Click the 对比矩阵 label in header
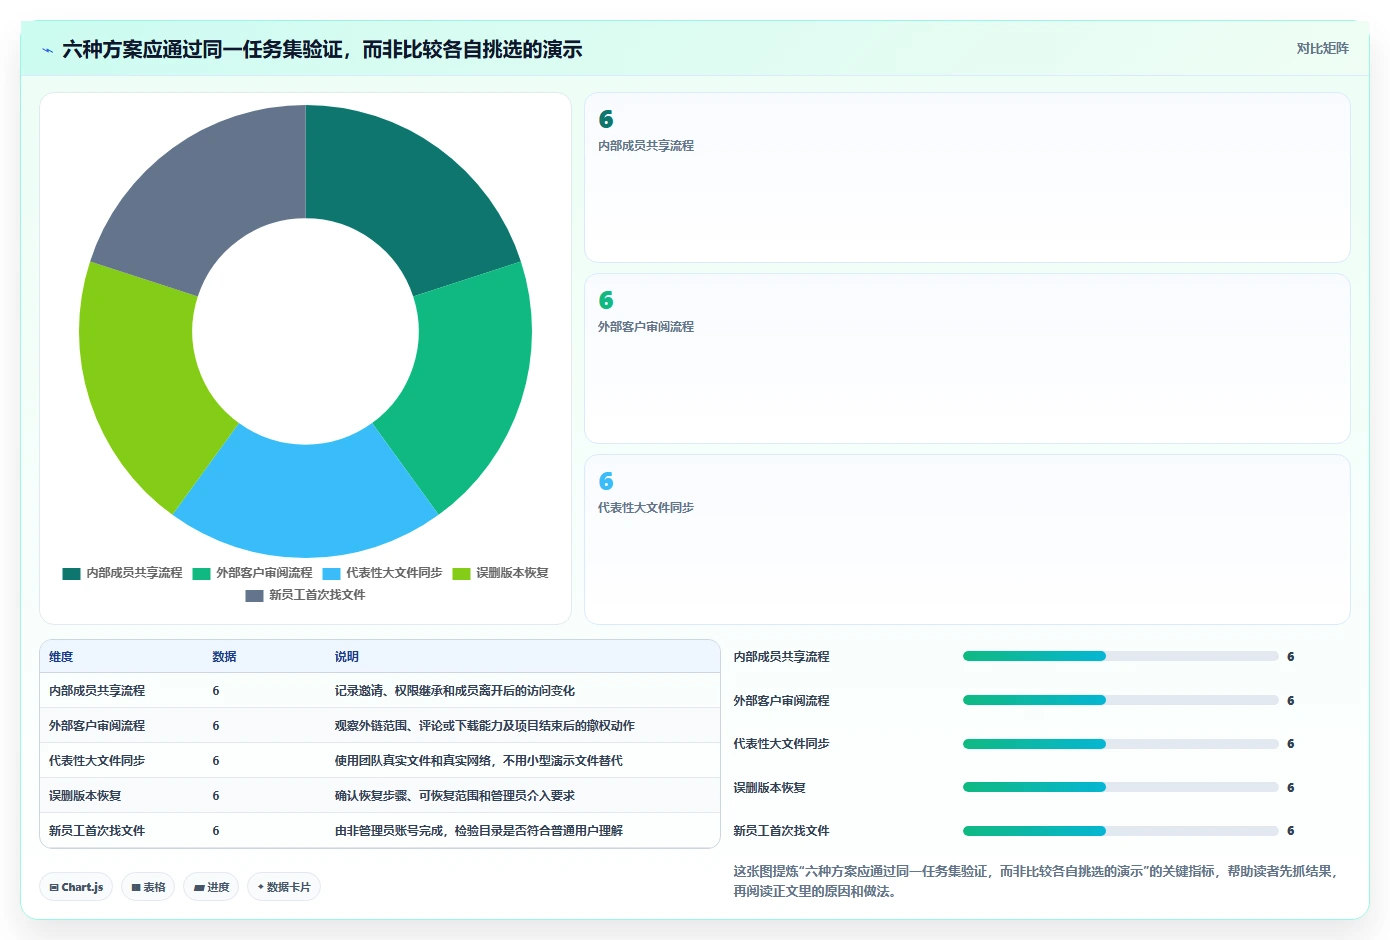 click(x=1322, y=48)
